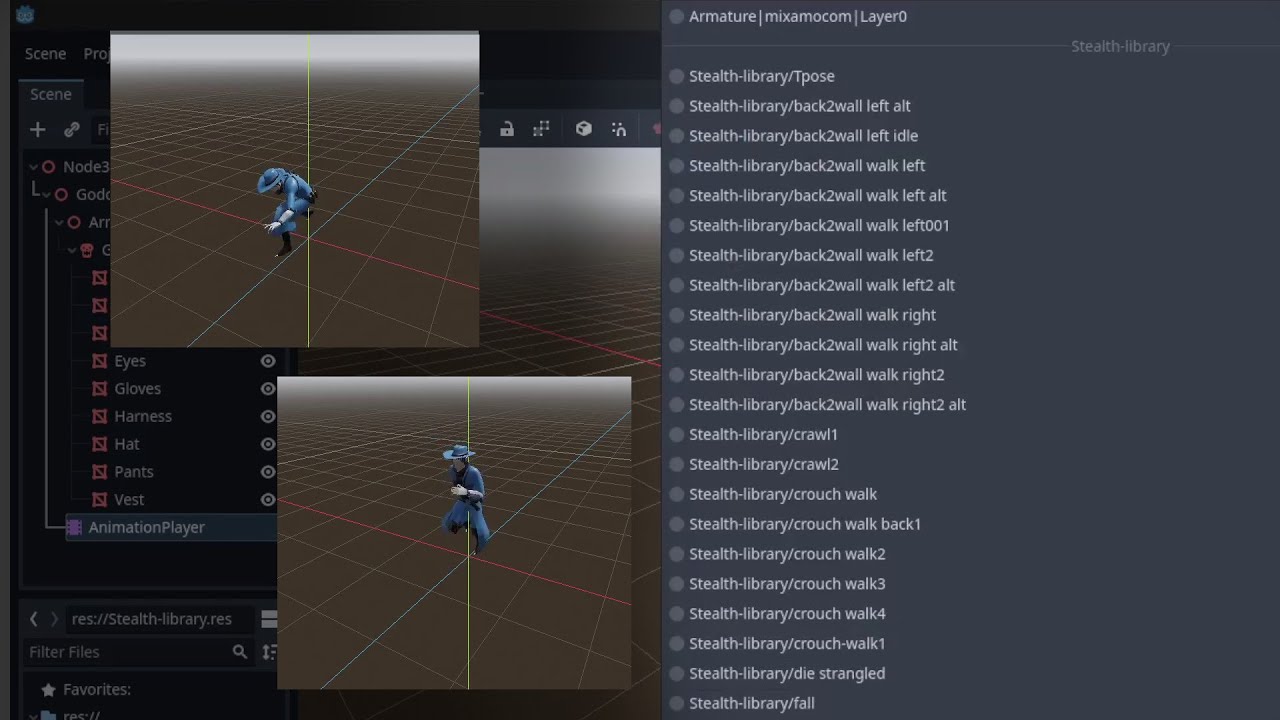Viewport: 1280px width, 720px height.
Task: Hide the Eyes mesh
Action: coord(268,361)
